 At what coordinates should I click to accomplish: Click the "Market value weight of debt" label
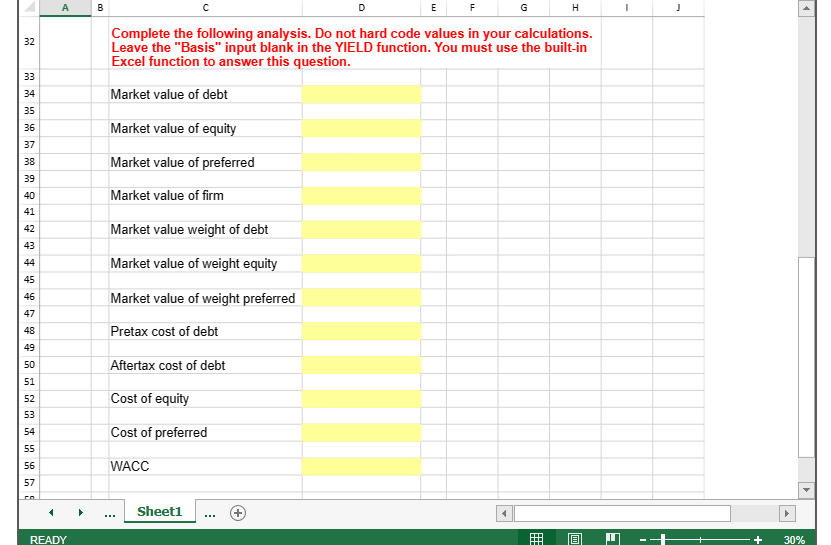(189, 230)
